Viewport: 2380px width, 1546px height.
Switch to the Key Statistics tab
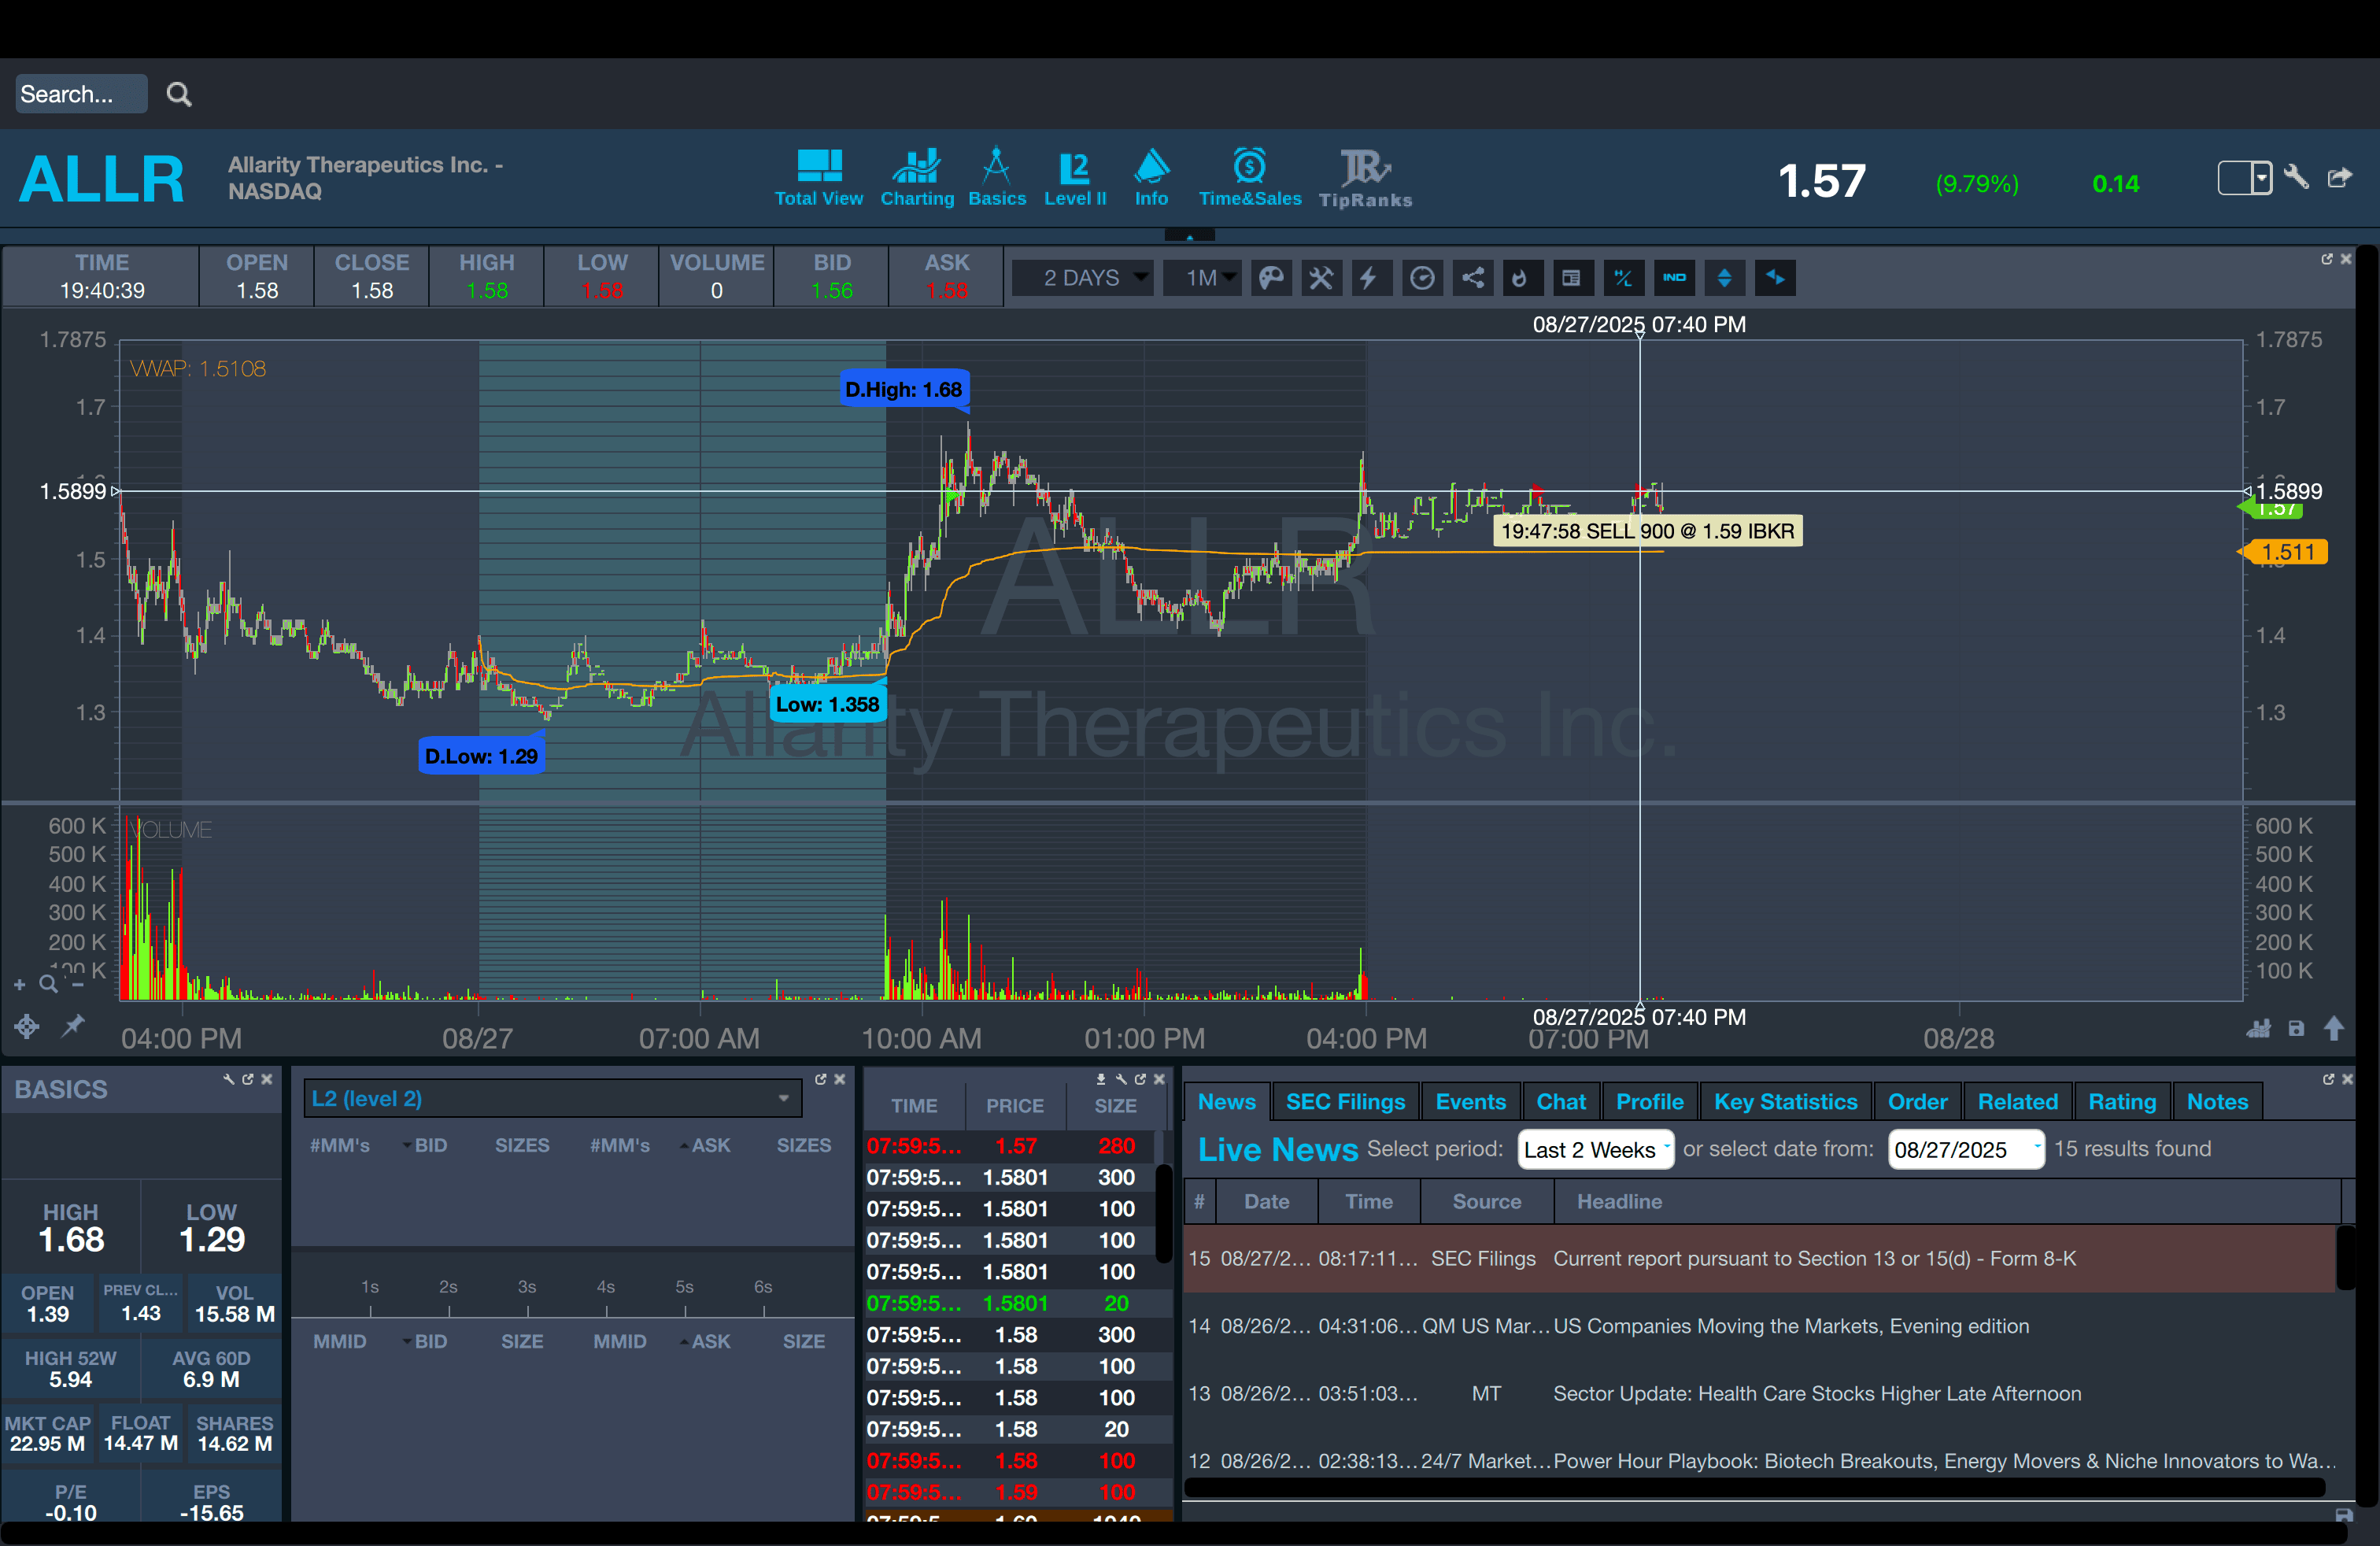point(1784,1101)
